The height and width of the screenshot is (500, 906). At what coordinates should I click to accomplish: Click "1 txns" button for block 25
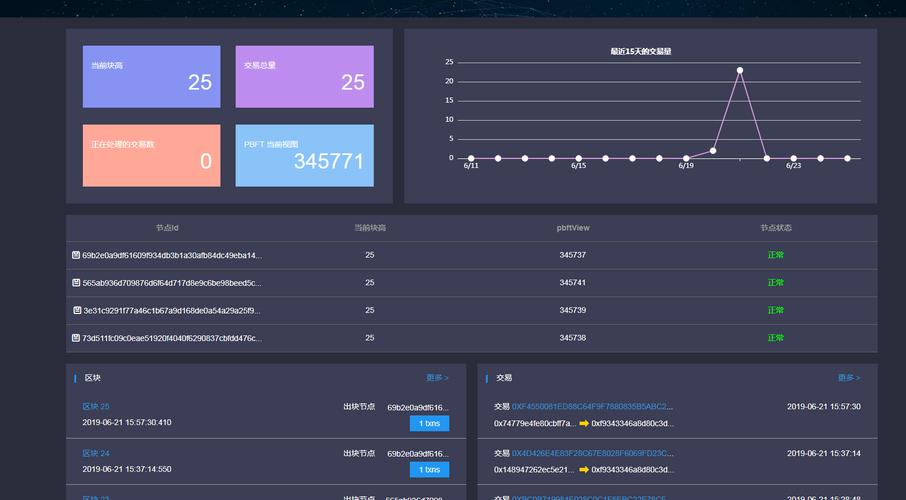pos(429,424)
